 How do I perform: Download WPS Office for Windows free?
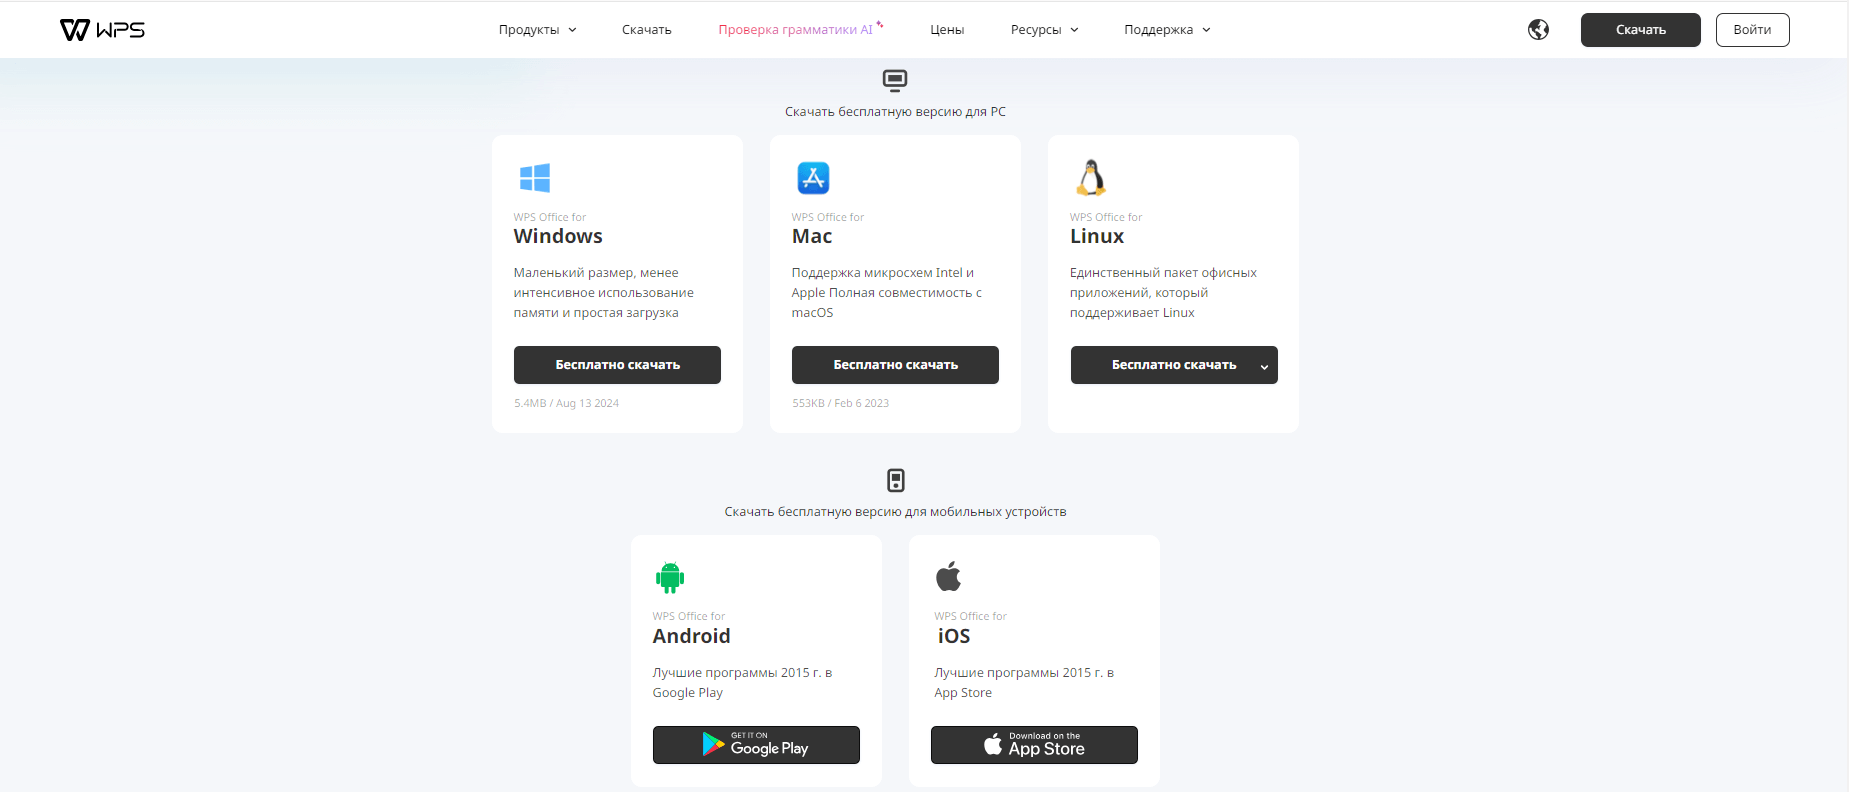click(617, 365)
